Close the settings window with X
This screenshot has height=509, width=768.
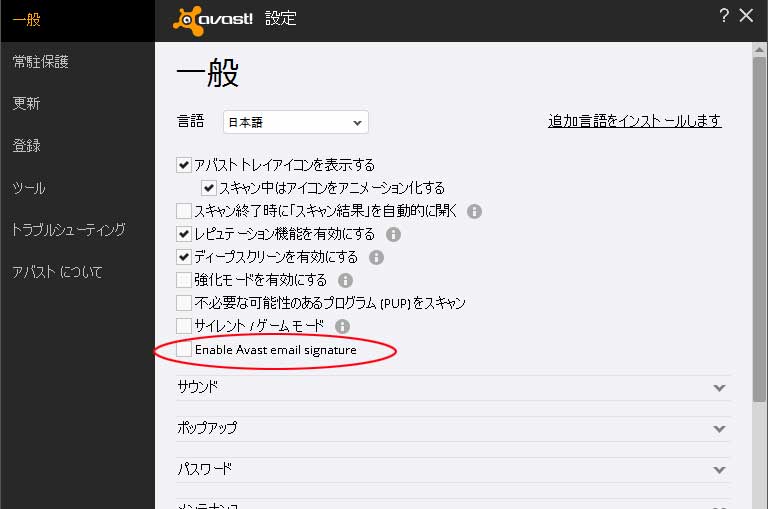tap(746, 16)
